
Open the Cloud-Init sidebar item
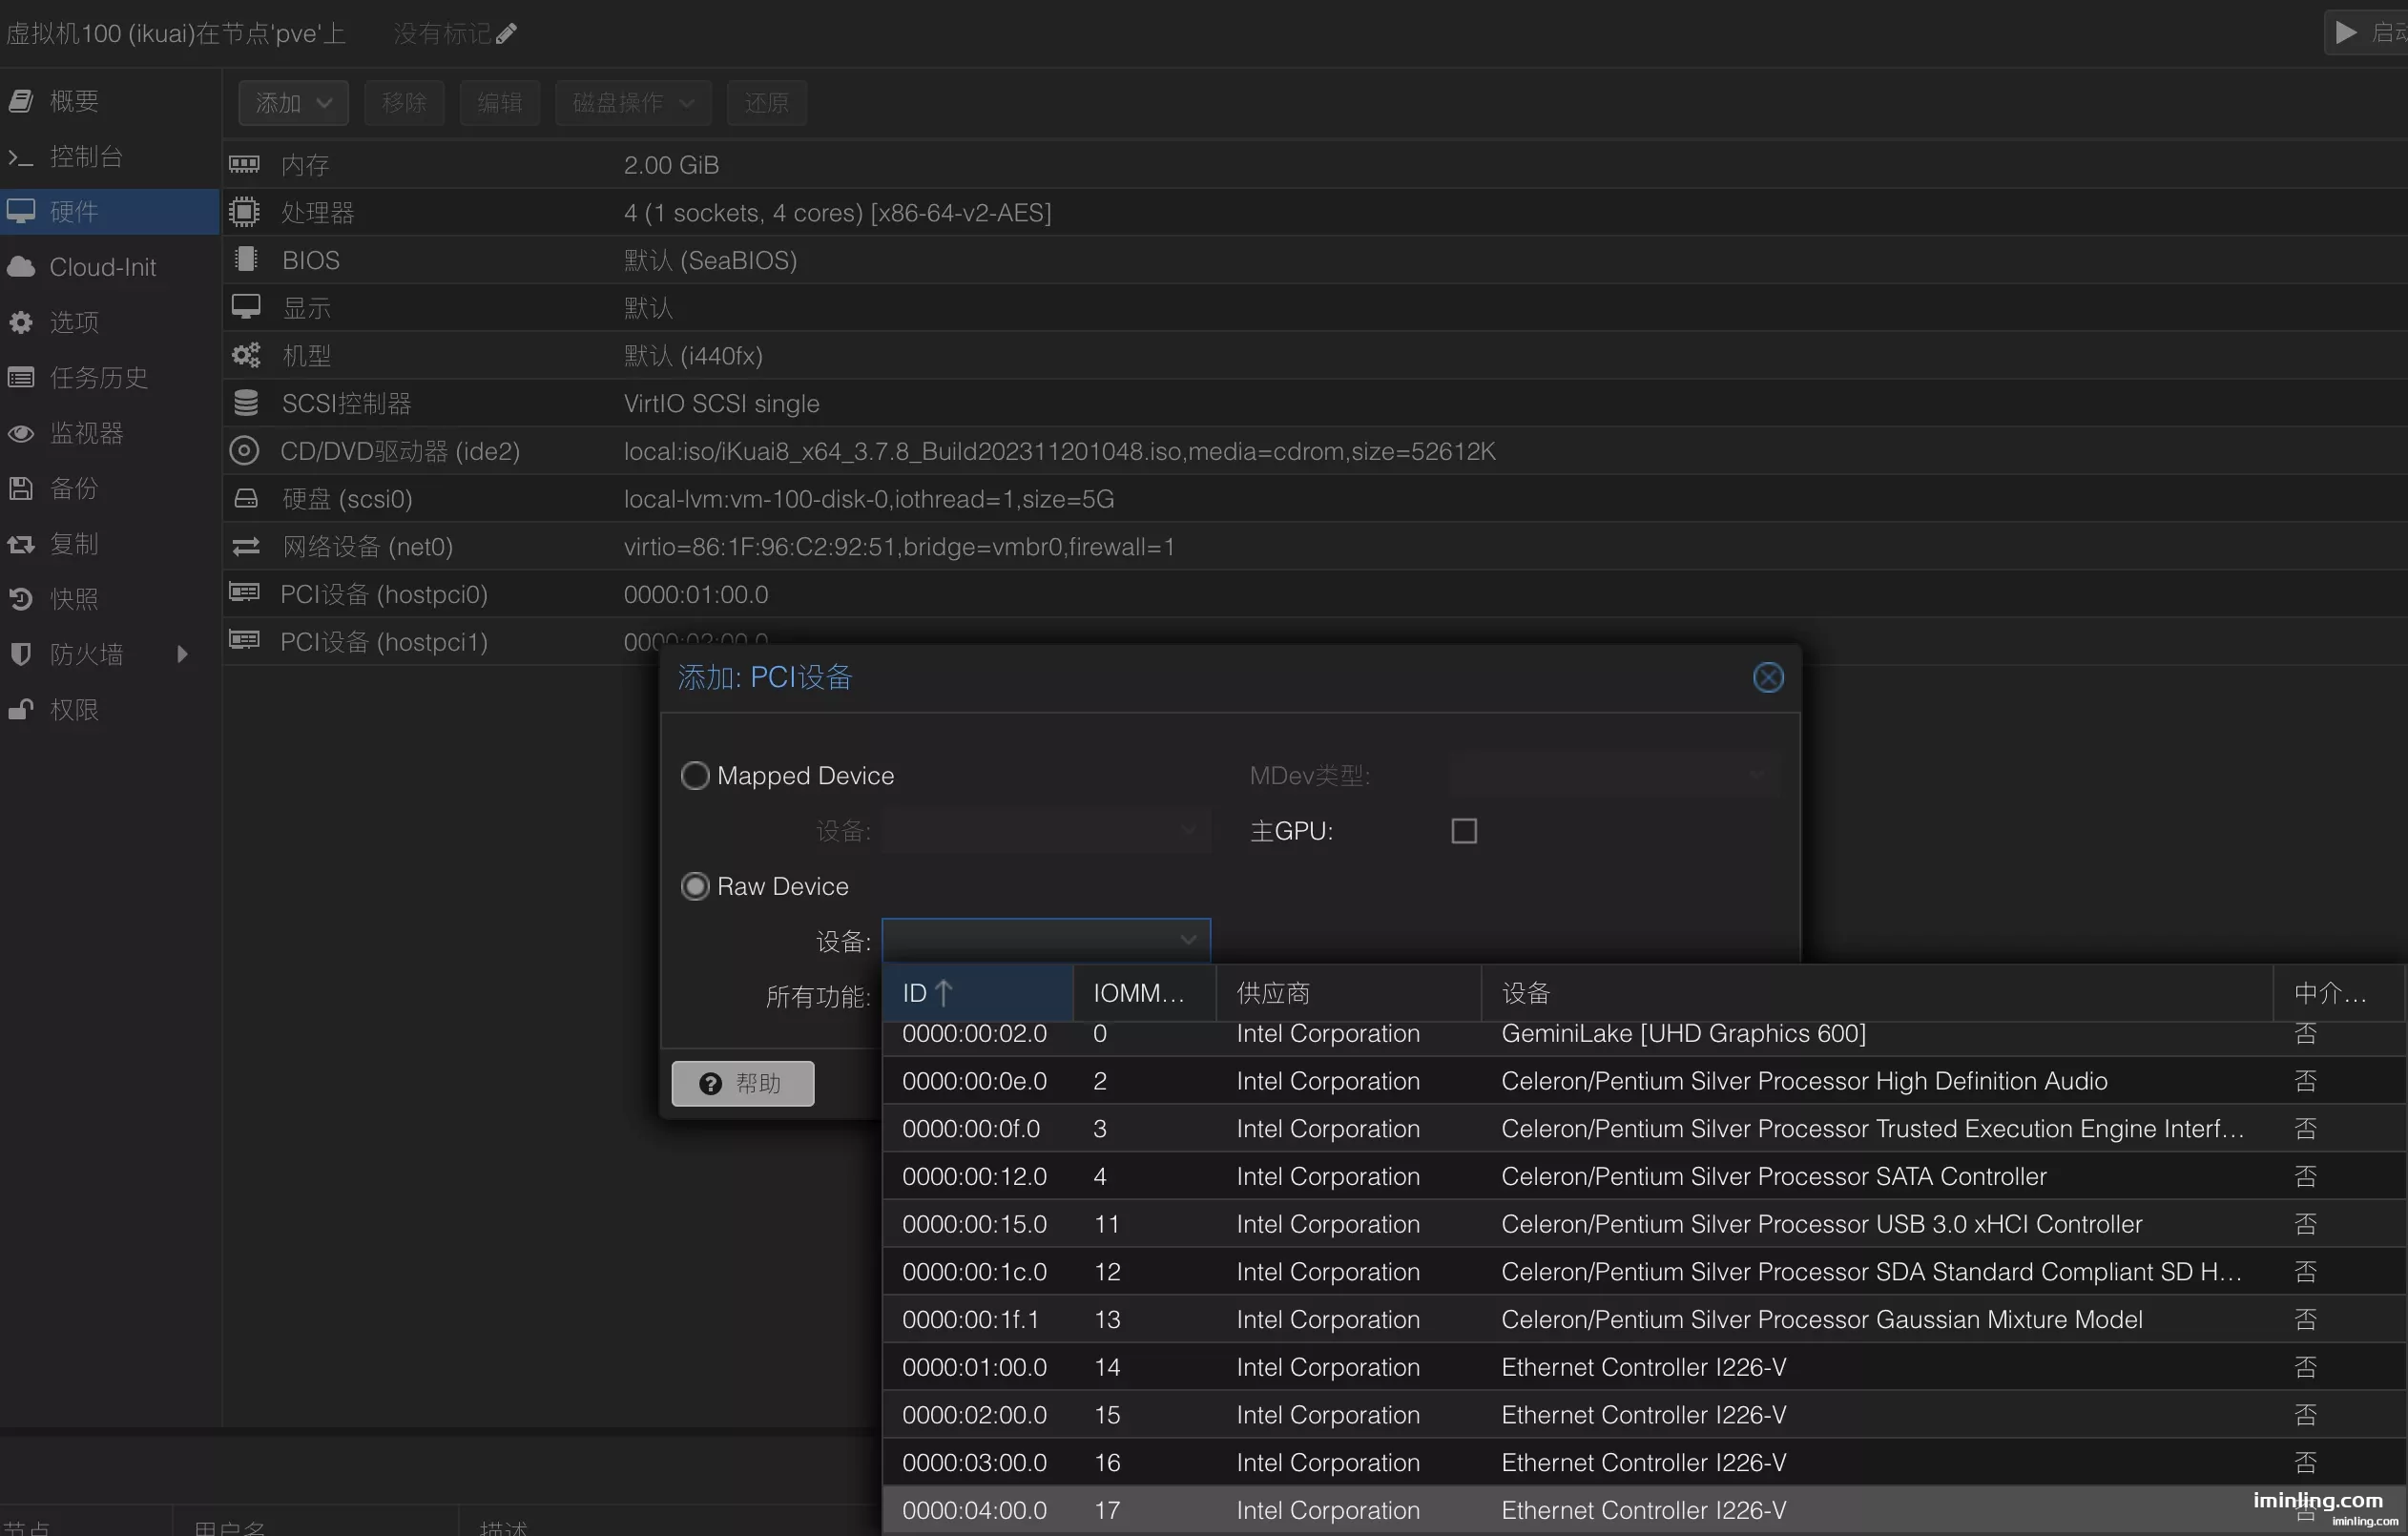109,267
